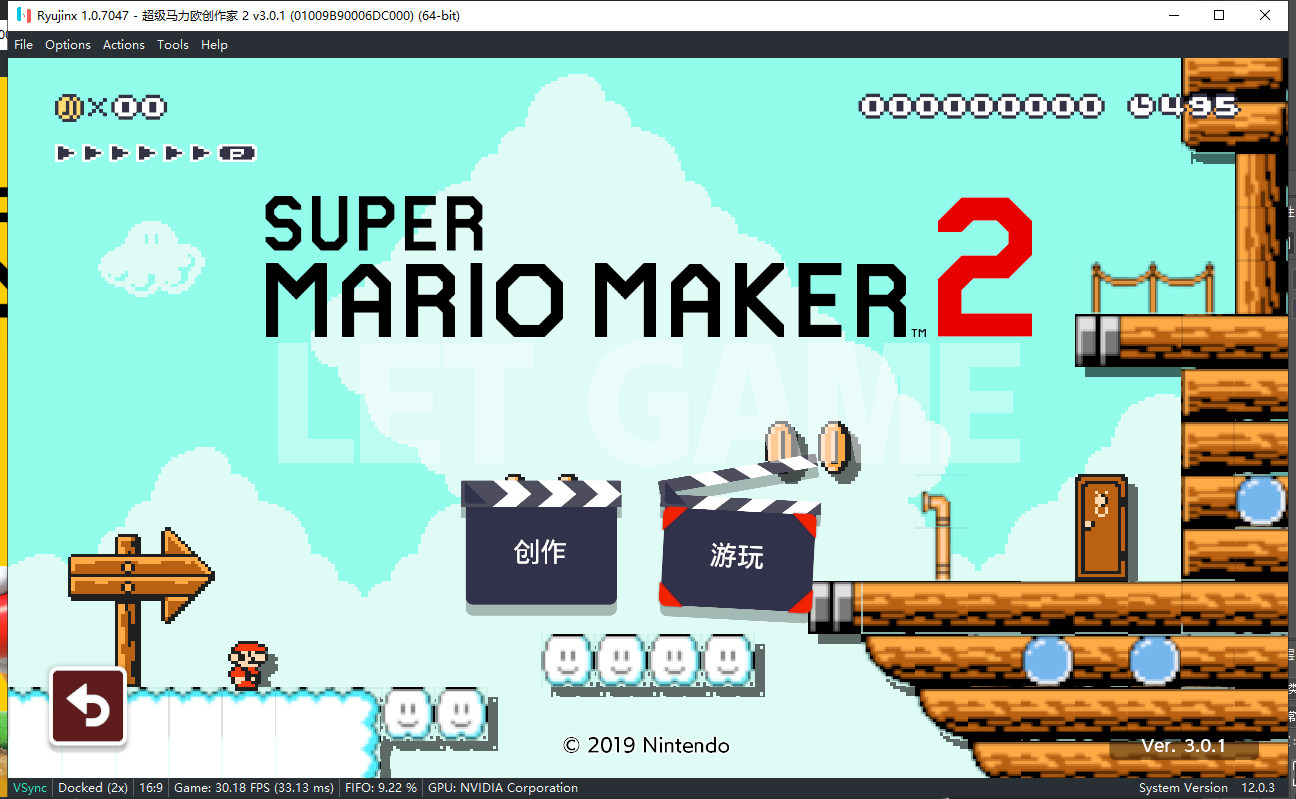The width and height of the screenshot is (1296, 799).
Task: Click the Ryujinx logo in title bar
Action: tap(22, 16)
